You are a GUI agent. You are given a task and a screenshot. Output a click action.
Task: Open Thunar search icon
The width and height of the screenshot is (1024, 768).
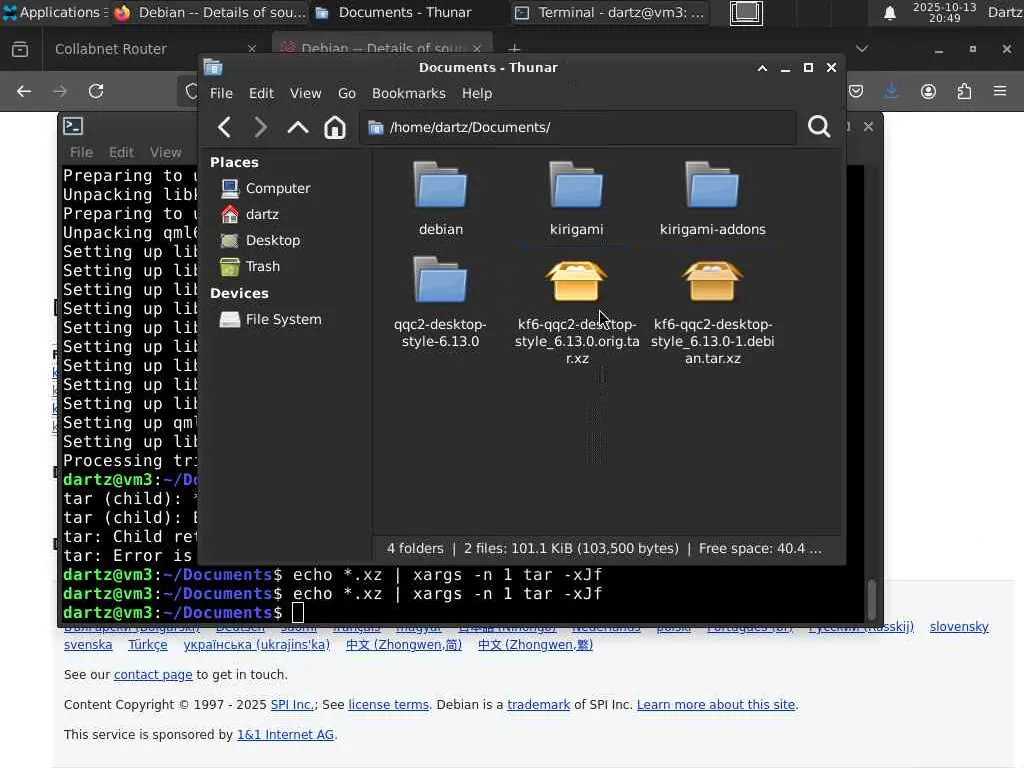(819, 127)
